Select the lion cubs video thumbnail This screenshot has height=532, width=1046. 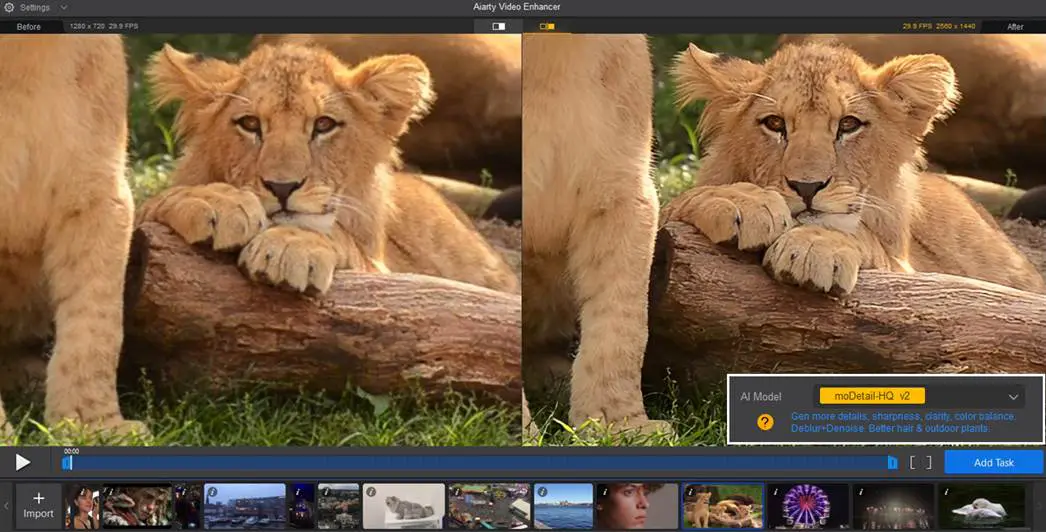tap(722, 506)
